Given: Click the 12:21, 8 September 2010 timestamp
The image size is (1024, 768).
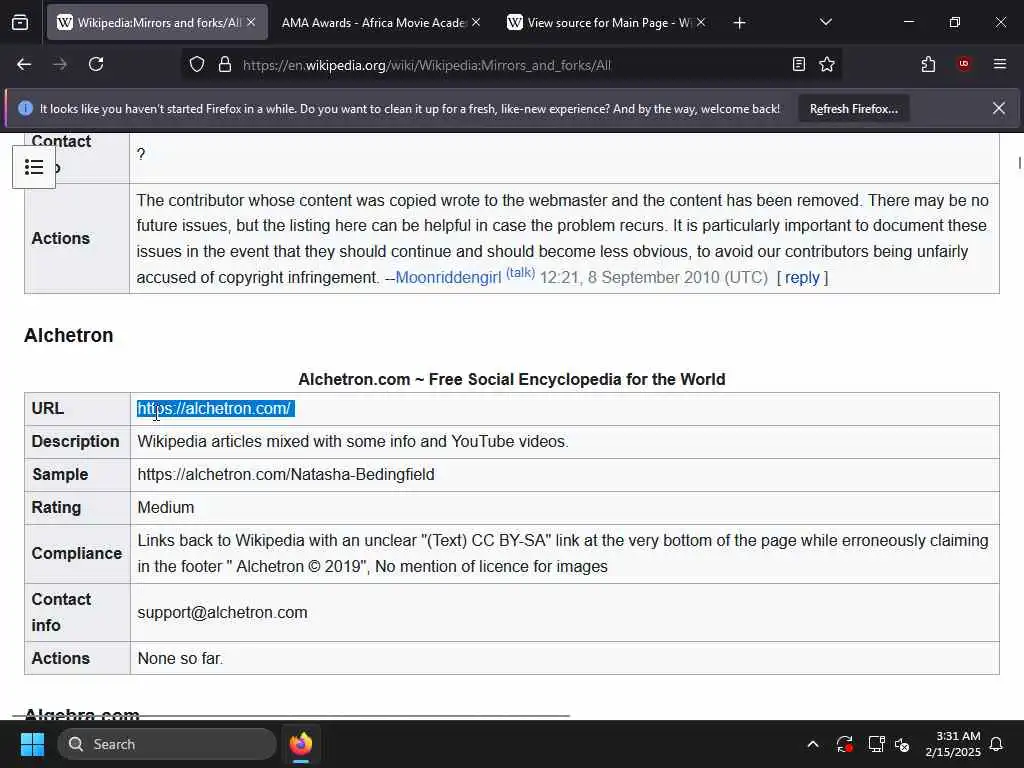Looking at the screenshot, I should click(x=654, y=278).
